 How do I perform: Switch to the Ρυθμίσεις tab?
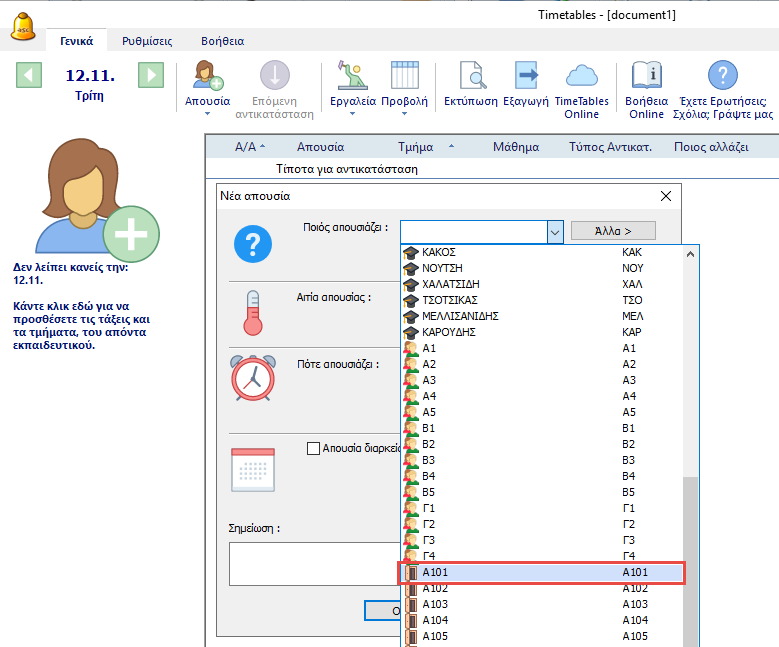tap(147, 41)
